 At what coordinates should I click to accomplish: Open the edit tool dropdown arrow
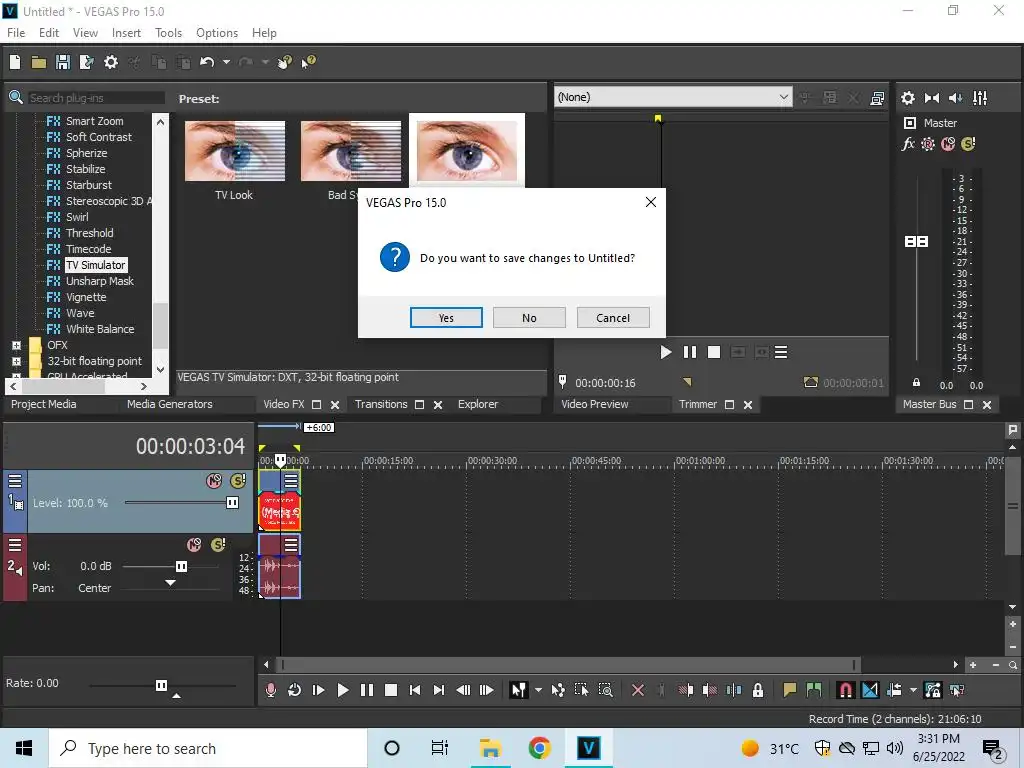(538, 690)
